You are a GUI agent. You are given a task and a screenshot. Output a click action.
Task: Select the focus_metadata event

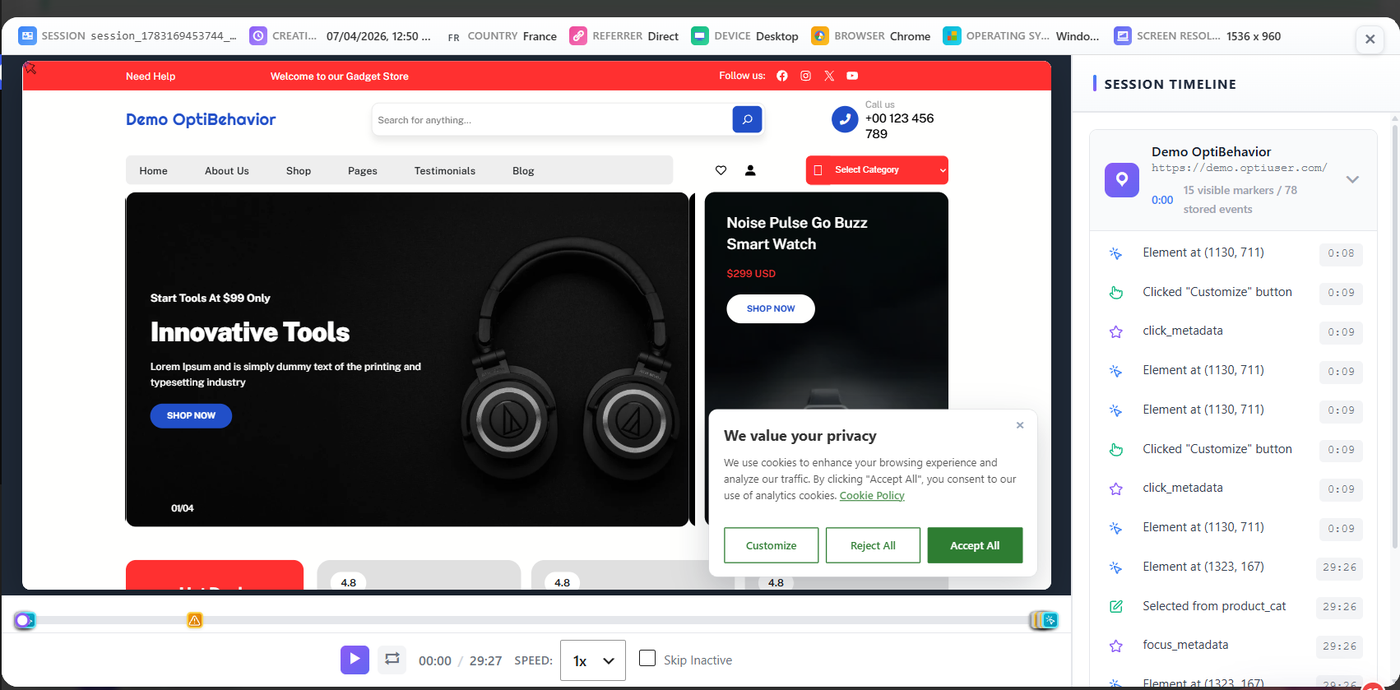tap(1235, 645)
